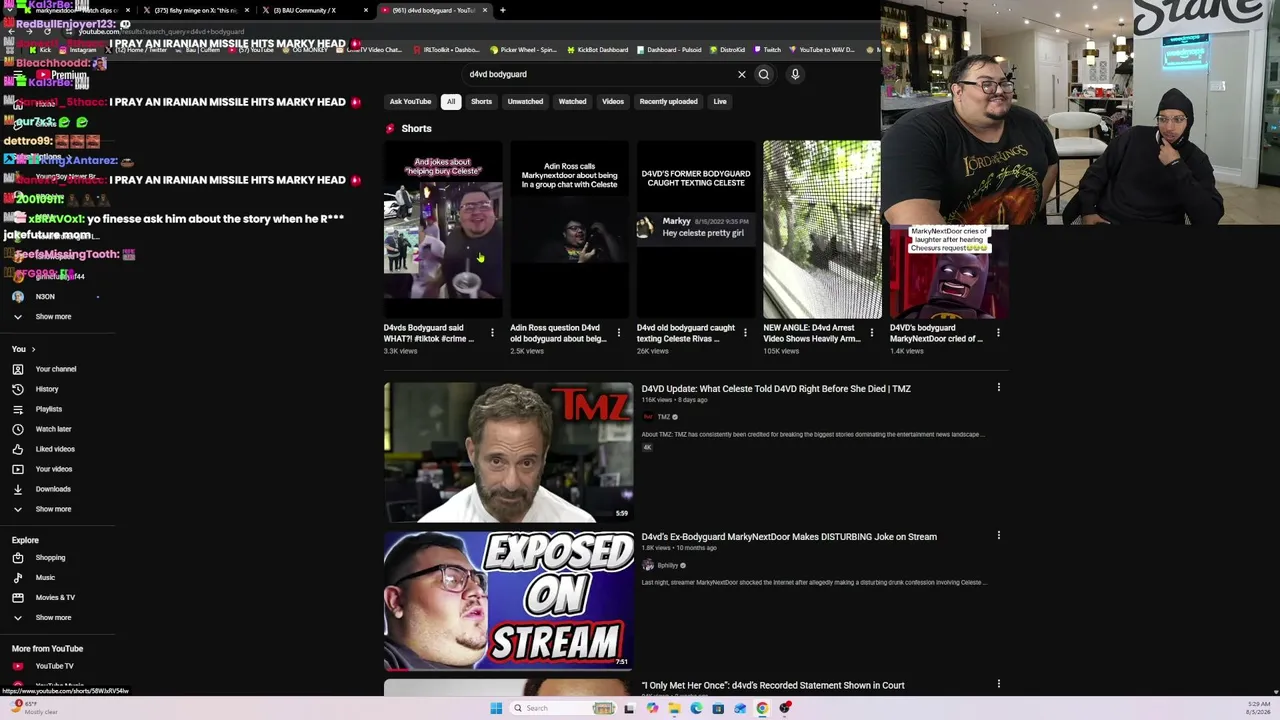Open short 'FORMER BODYGUARD CAUGHT TEXTING CELESTE'

click(x=696, y=228)
